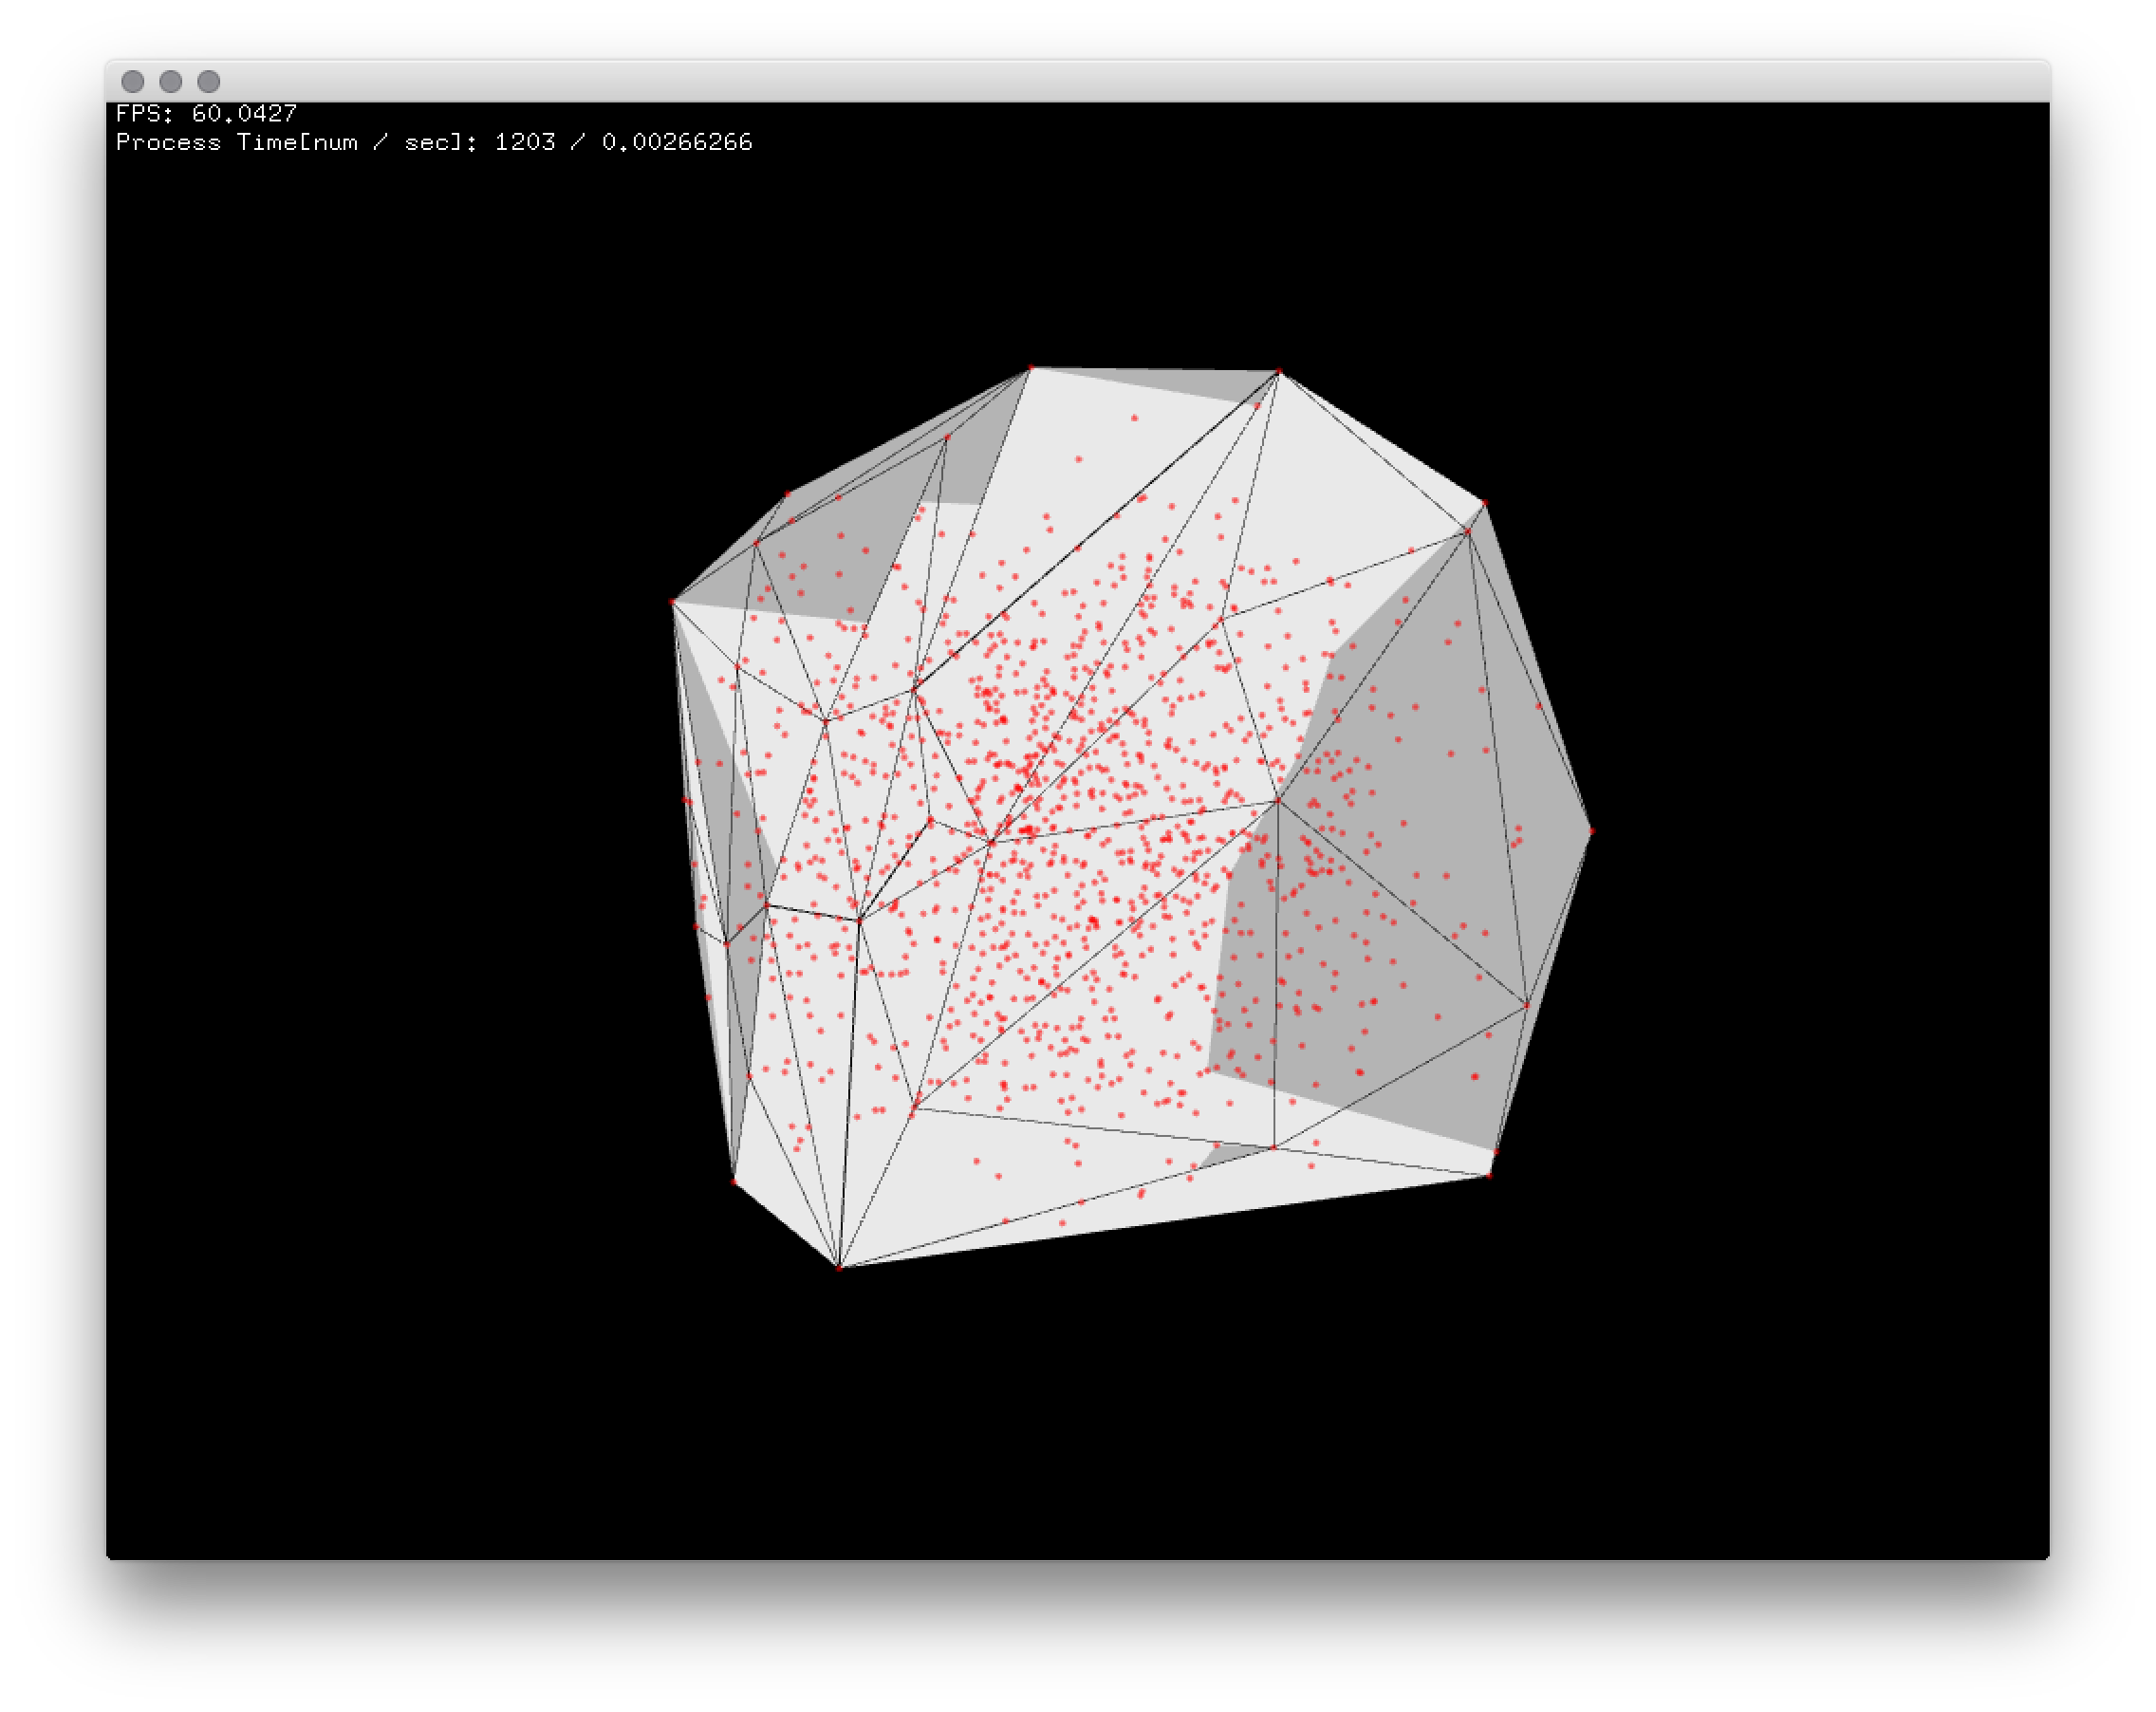Click the Process Time readout text

coord(433,142)
